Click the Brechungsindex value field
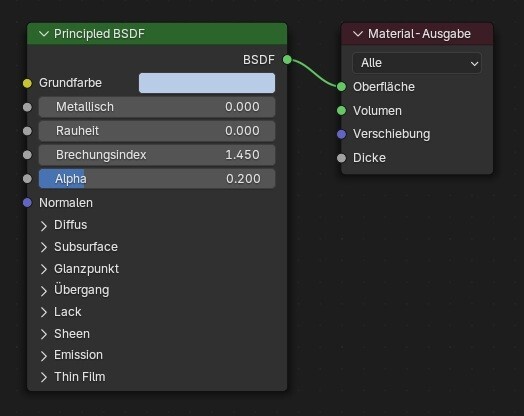 tap(157, 155)
